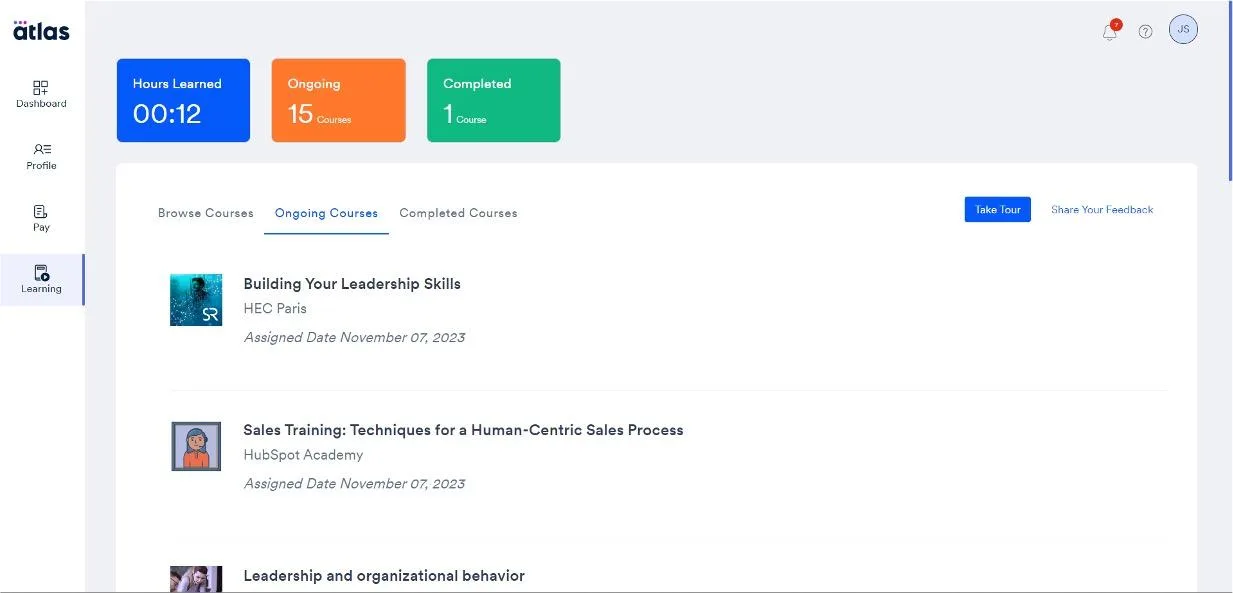
Task: Select the Ongoing Courses tab
Action: [x=326, y=213]
